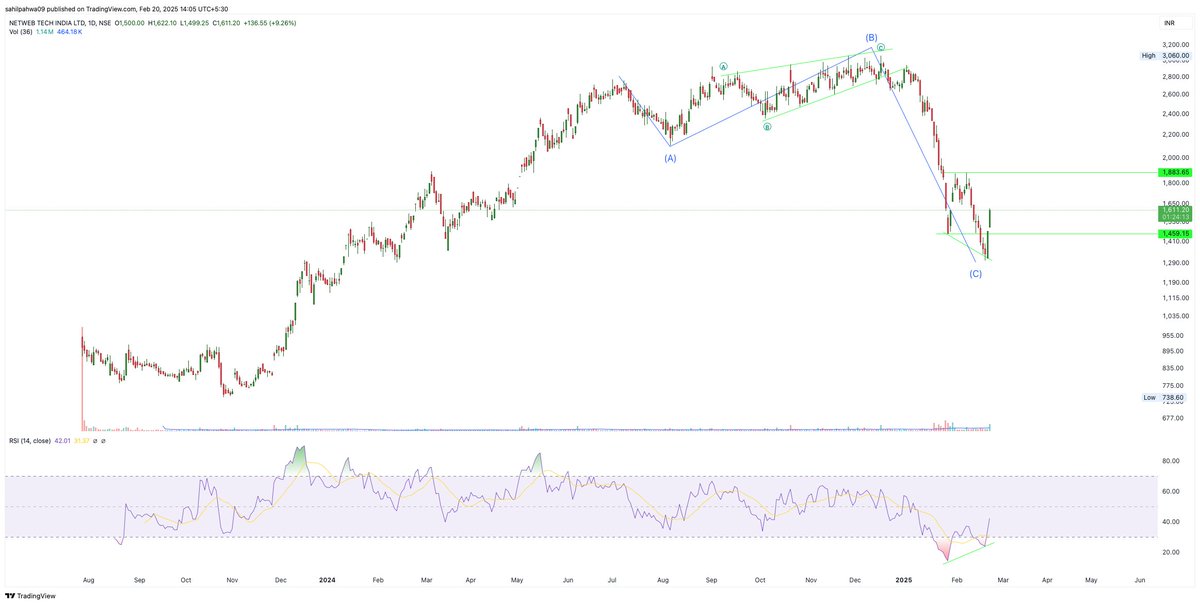Click the 2024 label on the time axis
Viewport: 1200px width, 605px height.
[328, 579]
